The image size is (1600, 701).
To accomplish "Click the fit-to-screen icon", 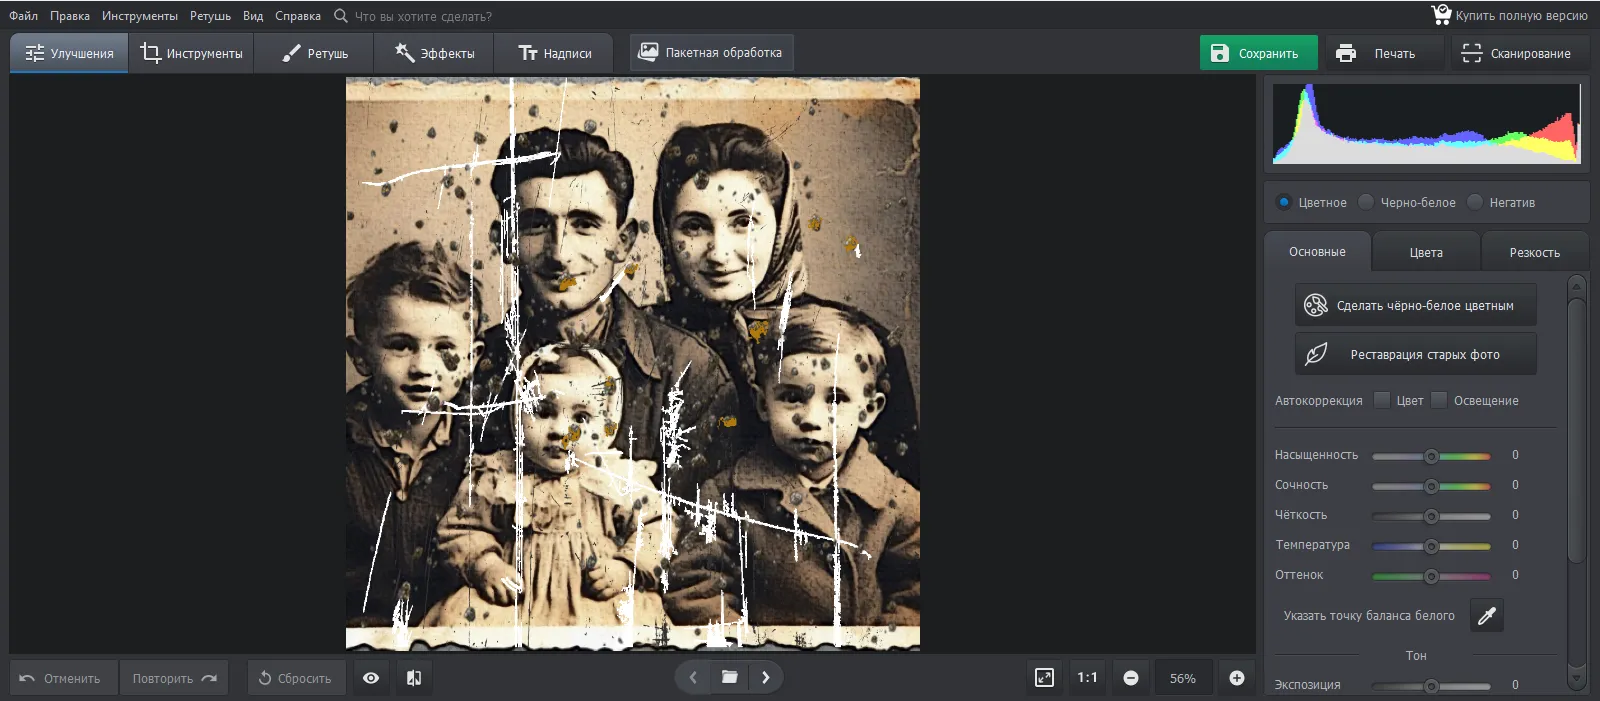I will 1044,678.
